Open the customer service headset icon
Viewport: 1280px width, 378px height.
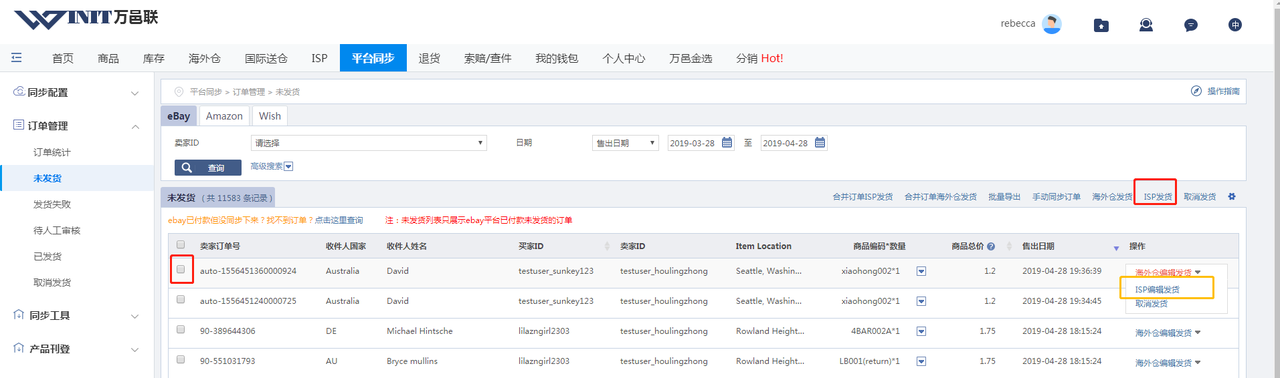(x=1146, y=25)
